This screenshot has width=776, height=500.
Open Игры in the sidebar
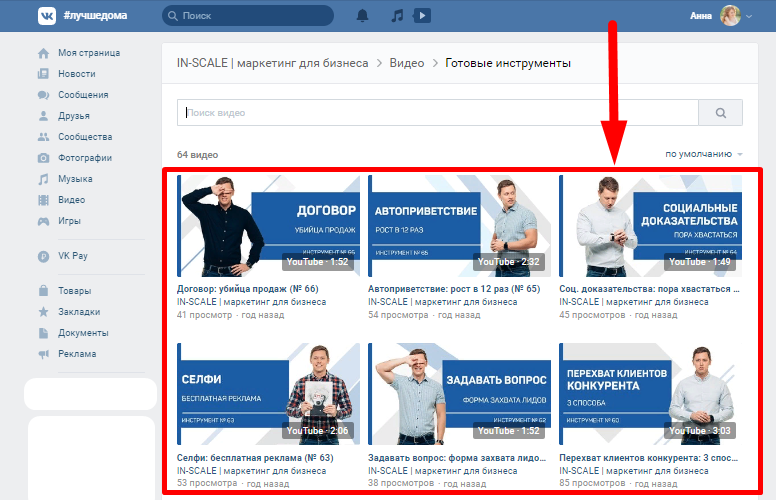click(69, 221)
